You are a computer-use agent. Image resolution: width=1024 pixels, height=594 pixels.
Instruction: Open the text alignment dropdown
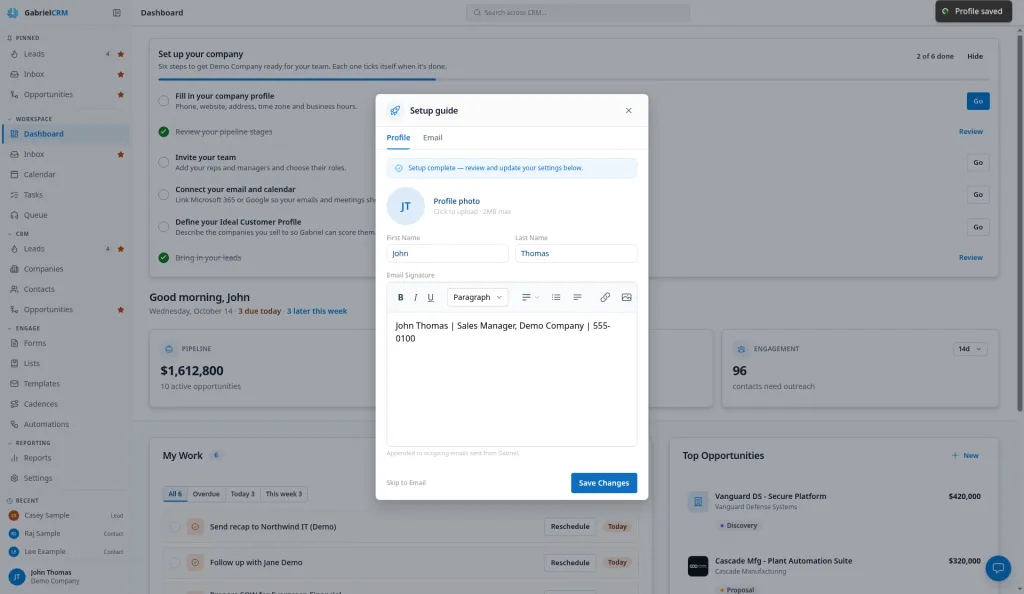[530, 297]
